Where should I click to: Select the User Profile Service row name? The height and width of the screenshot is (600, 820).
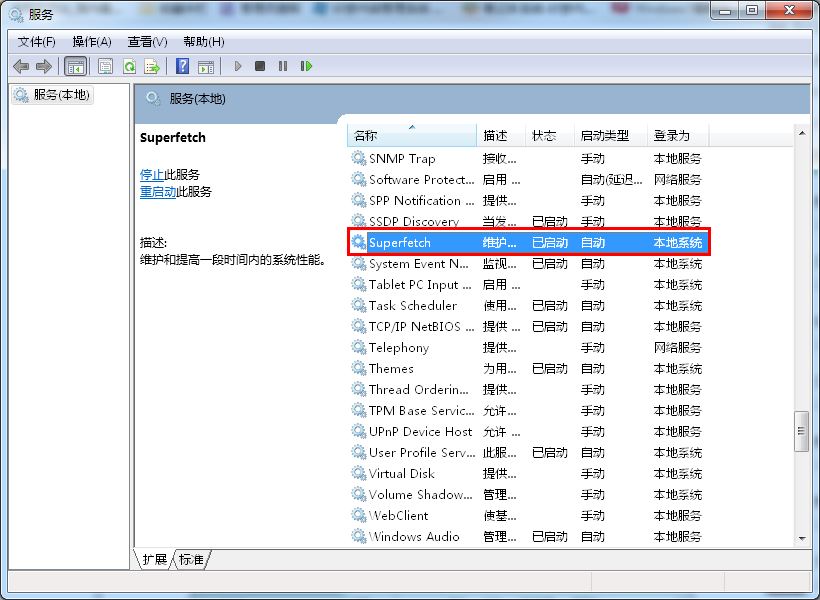point(422,452)
